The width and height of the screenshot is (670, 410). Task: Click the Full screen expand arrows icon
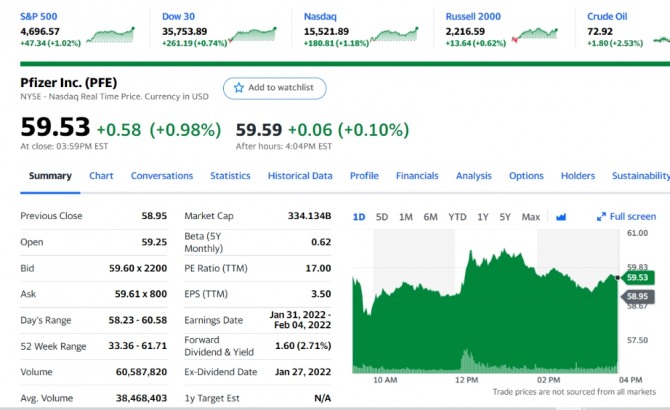click(x=602, y=216)
